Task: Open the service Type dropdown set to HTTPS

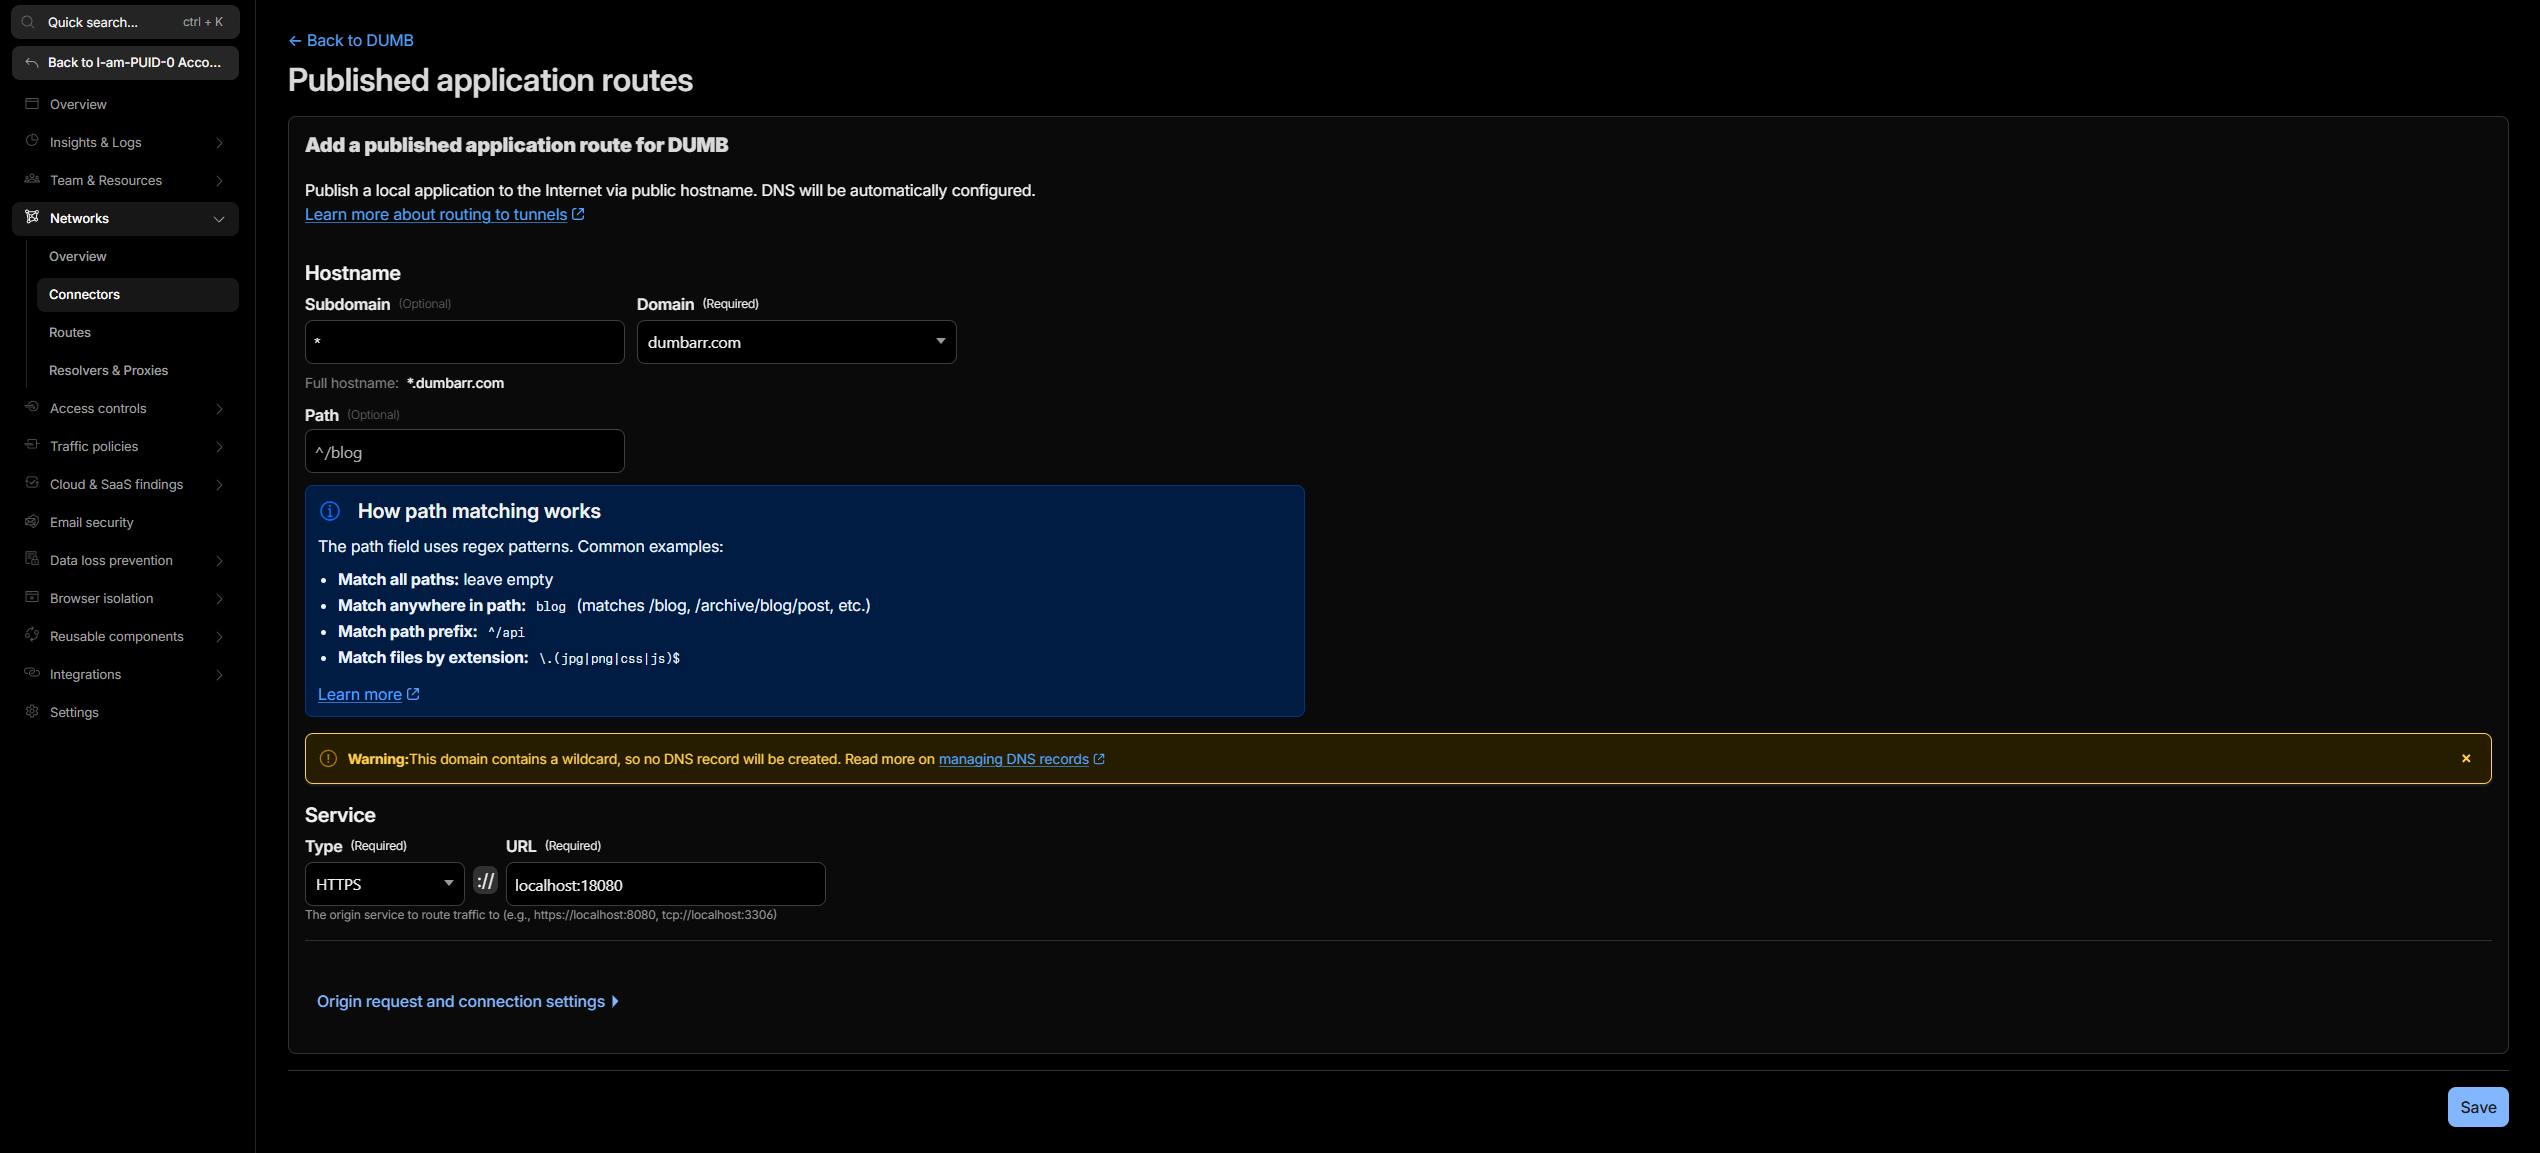Action: 384,884
